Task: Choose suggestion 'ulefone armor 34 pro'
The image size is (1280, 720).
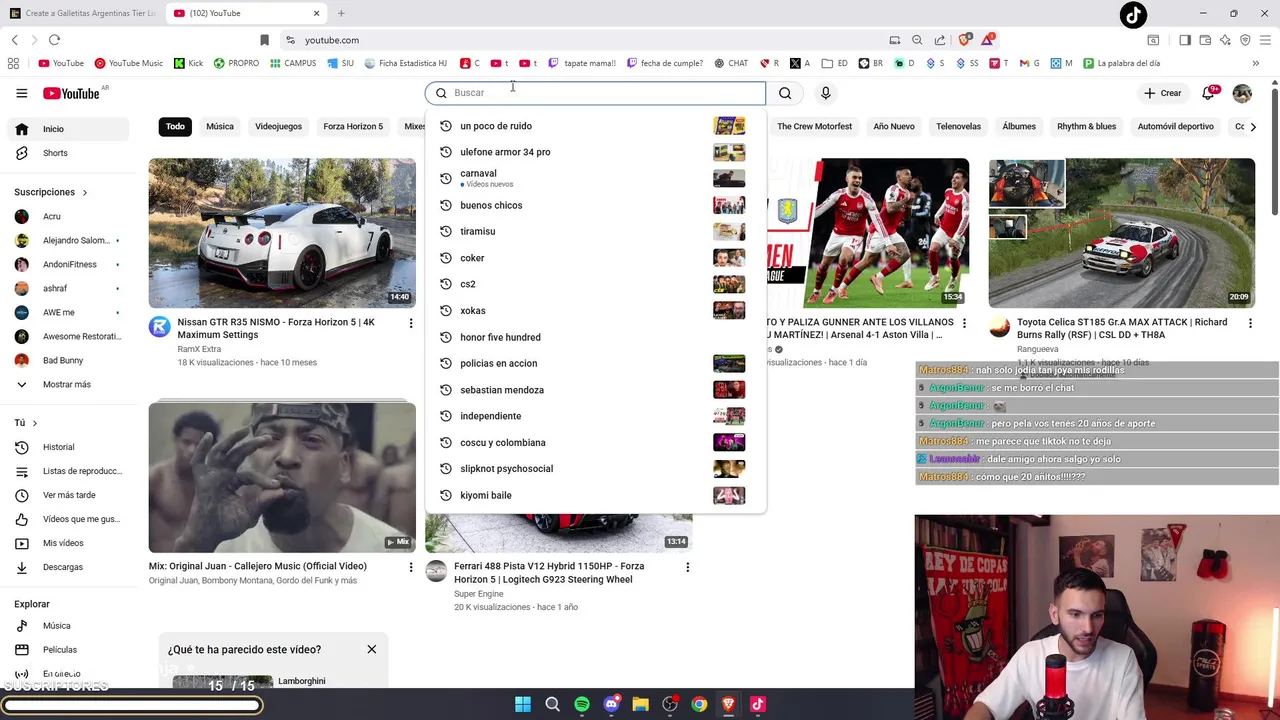Action: (x=595, y=152)
